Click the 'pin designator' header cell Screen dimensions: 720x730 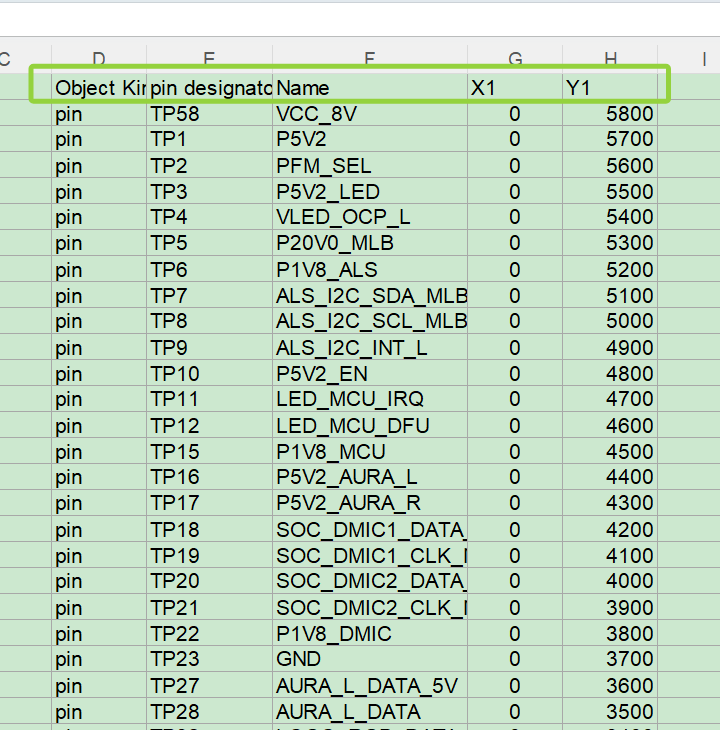click(209, 87)
